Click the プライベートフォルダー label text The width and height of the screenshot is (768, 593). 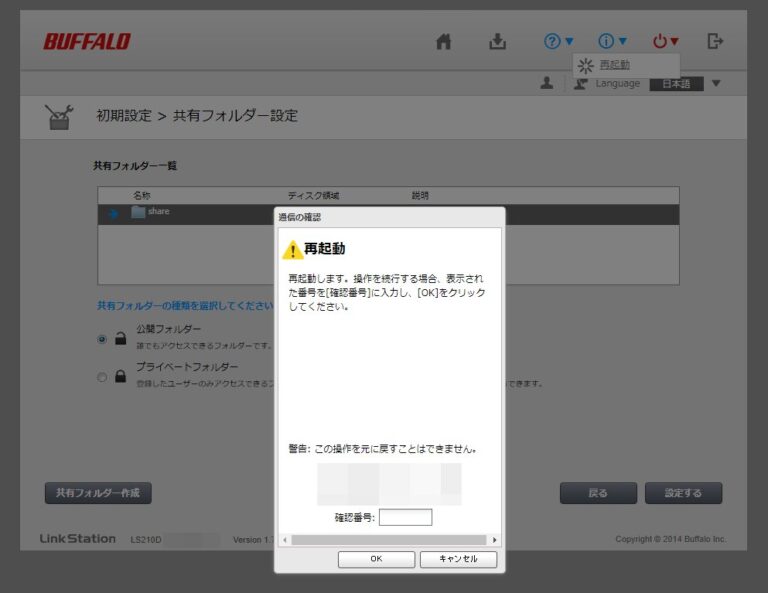(x=187, y=367)
